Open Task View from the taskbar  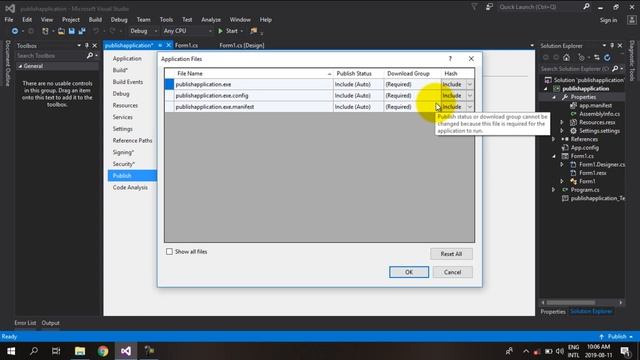pos(56,351)
